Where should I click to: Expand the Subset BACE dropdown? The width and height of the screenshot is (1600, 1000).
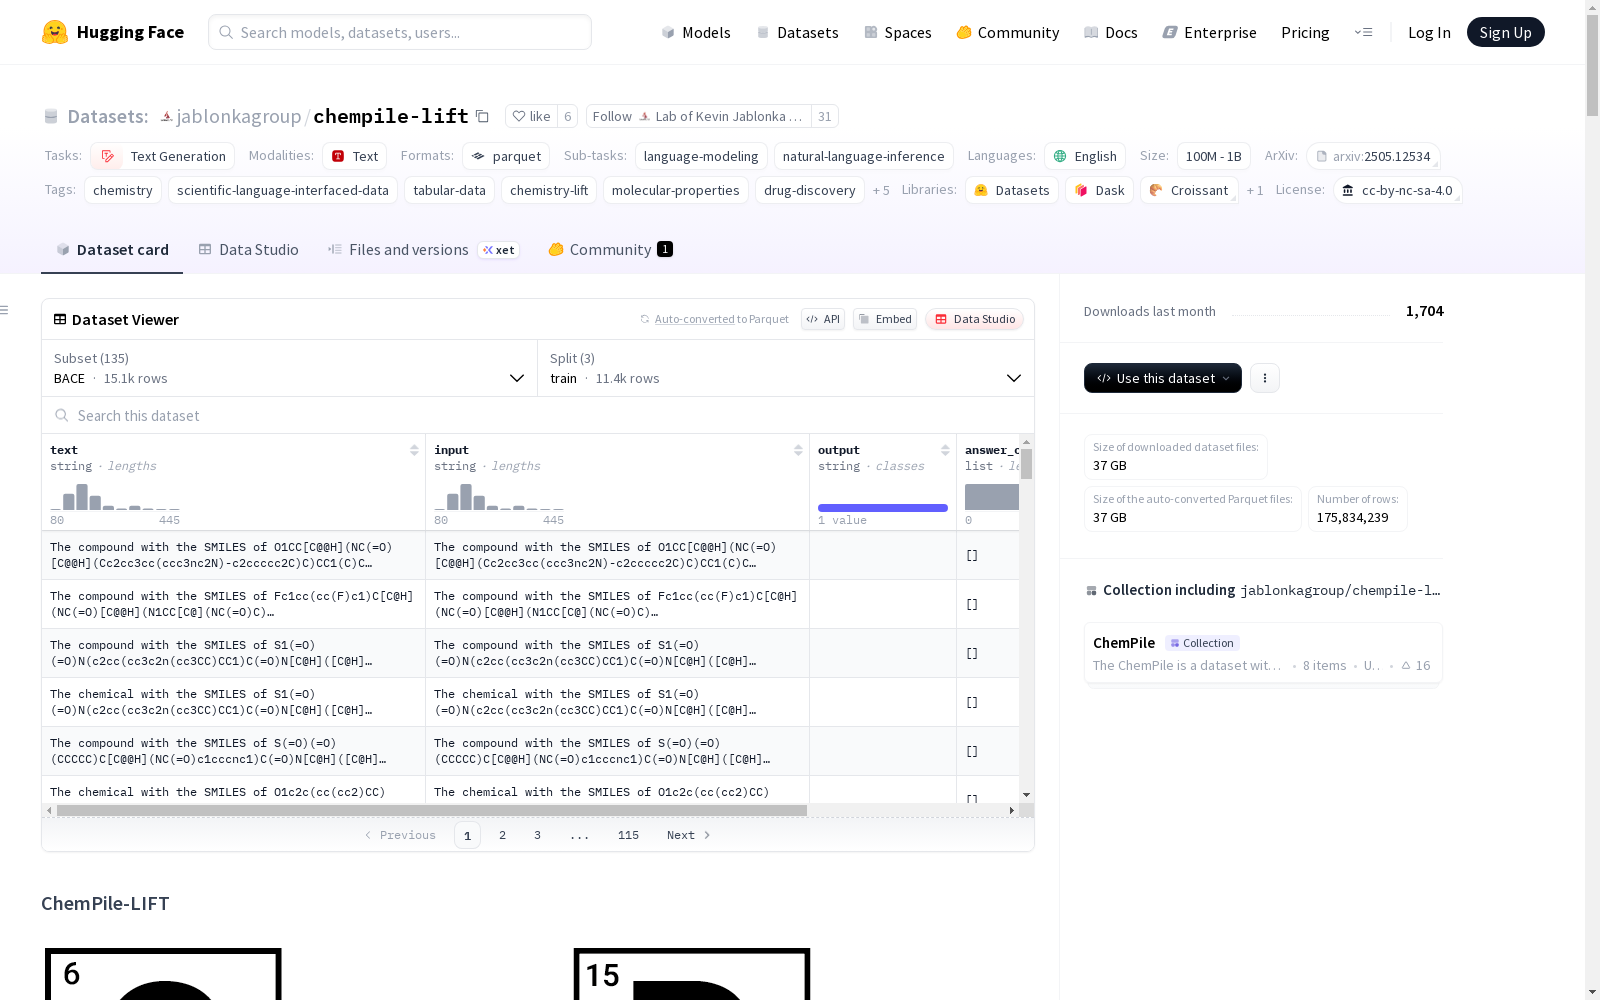pyautogui.click(x=290, y=368)
